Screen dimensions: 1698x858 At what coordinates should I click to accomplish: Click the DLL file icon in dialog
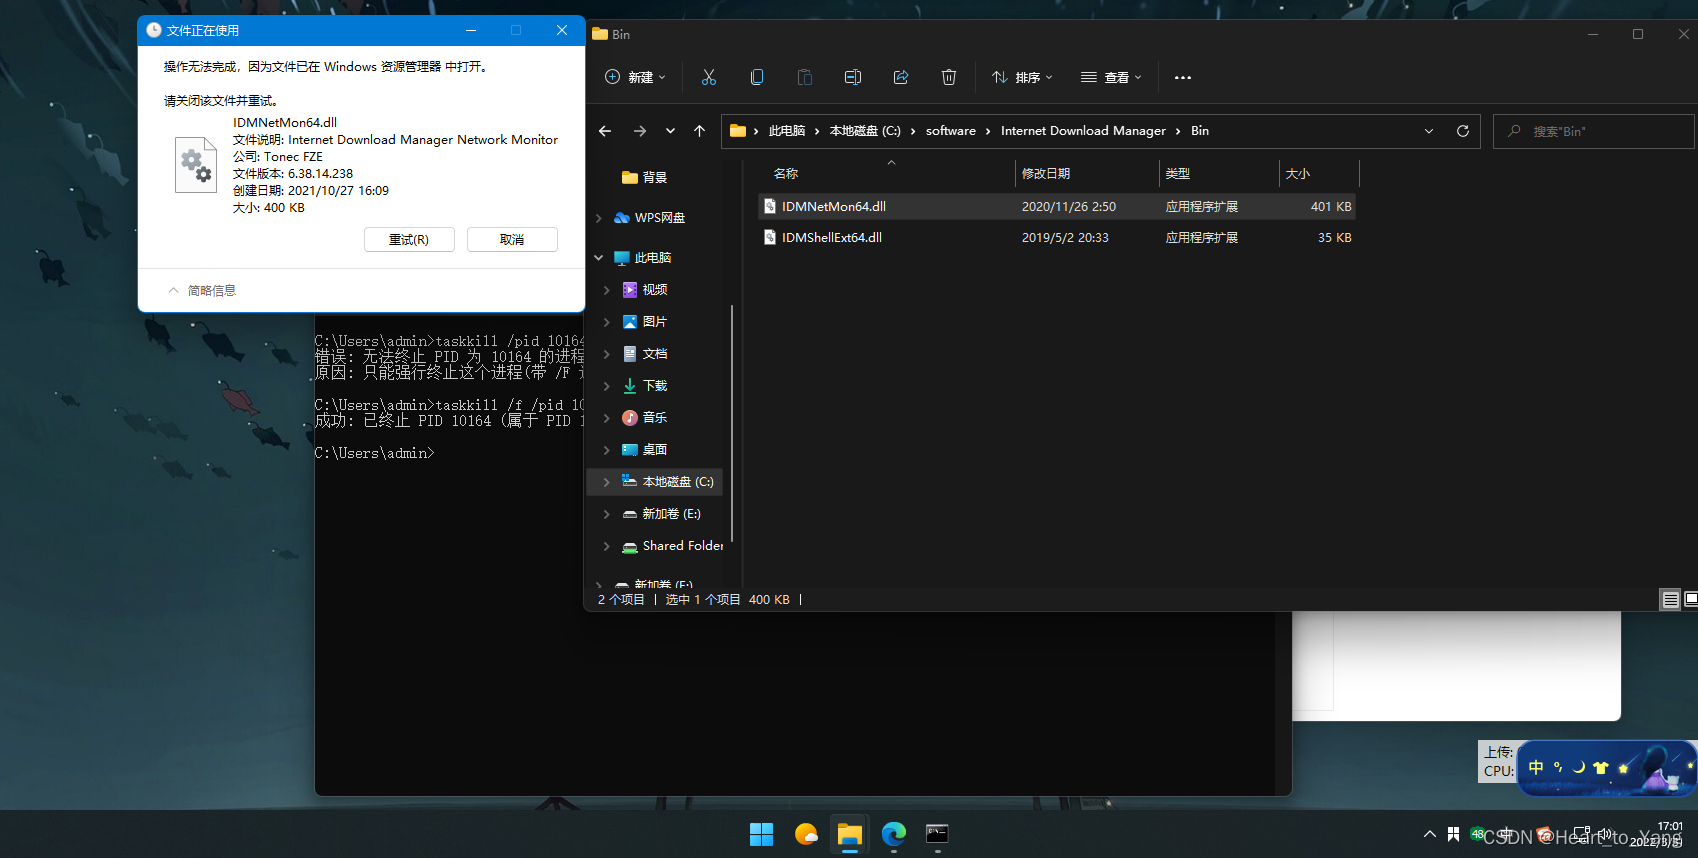click(196, 165)
